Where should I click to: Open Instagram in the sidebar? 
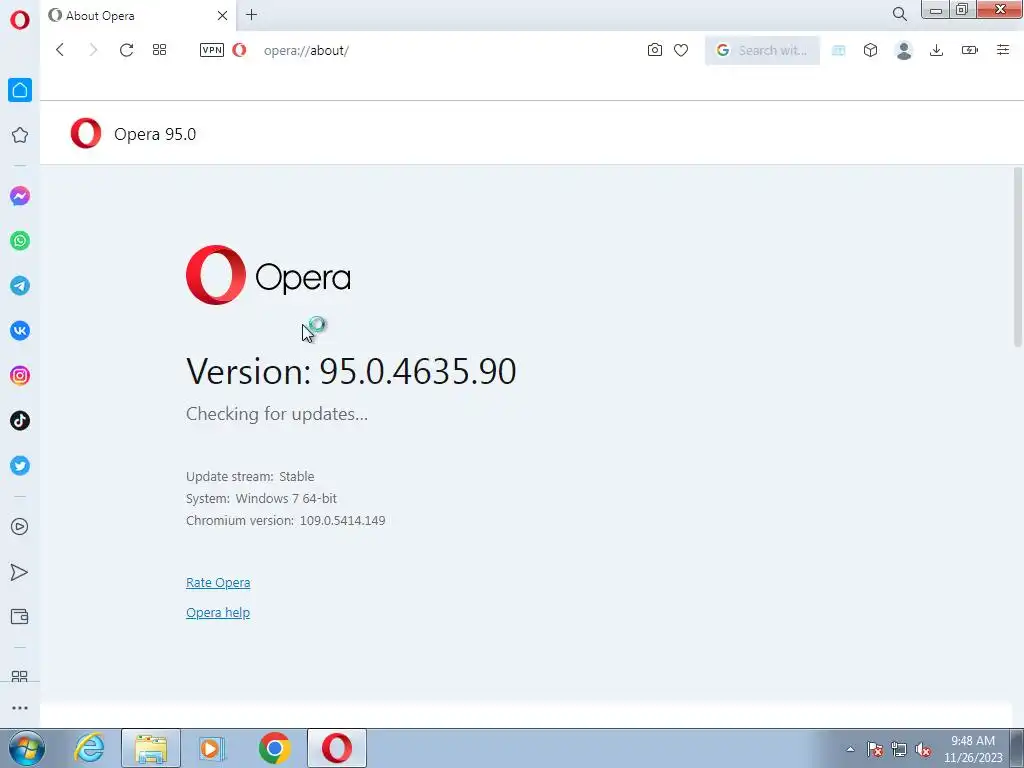tap(20, 376)
